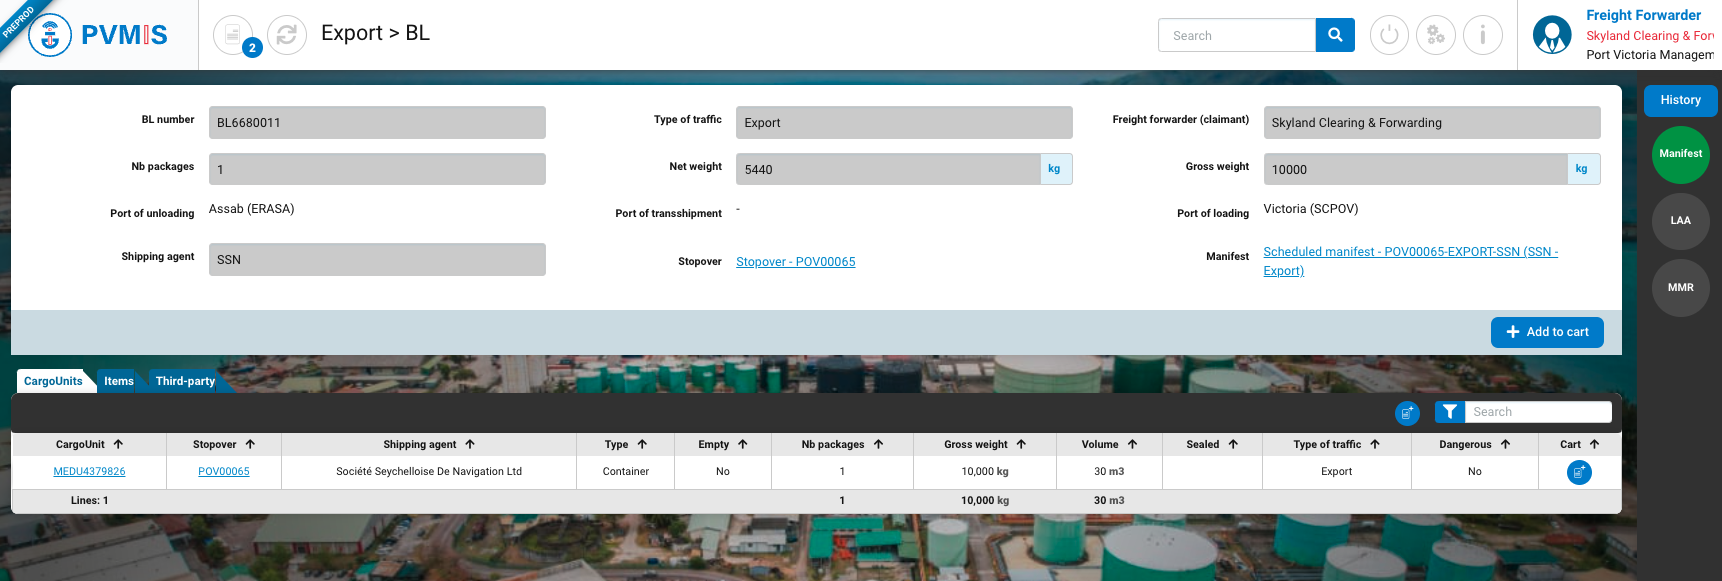Image resolution: width=1722 pixels, height=581 pixels.
Task: Click the user profile avatar
Action: 1552,35
